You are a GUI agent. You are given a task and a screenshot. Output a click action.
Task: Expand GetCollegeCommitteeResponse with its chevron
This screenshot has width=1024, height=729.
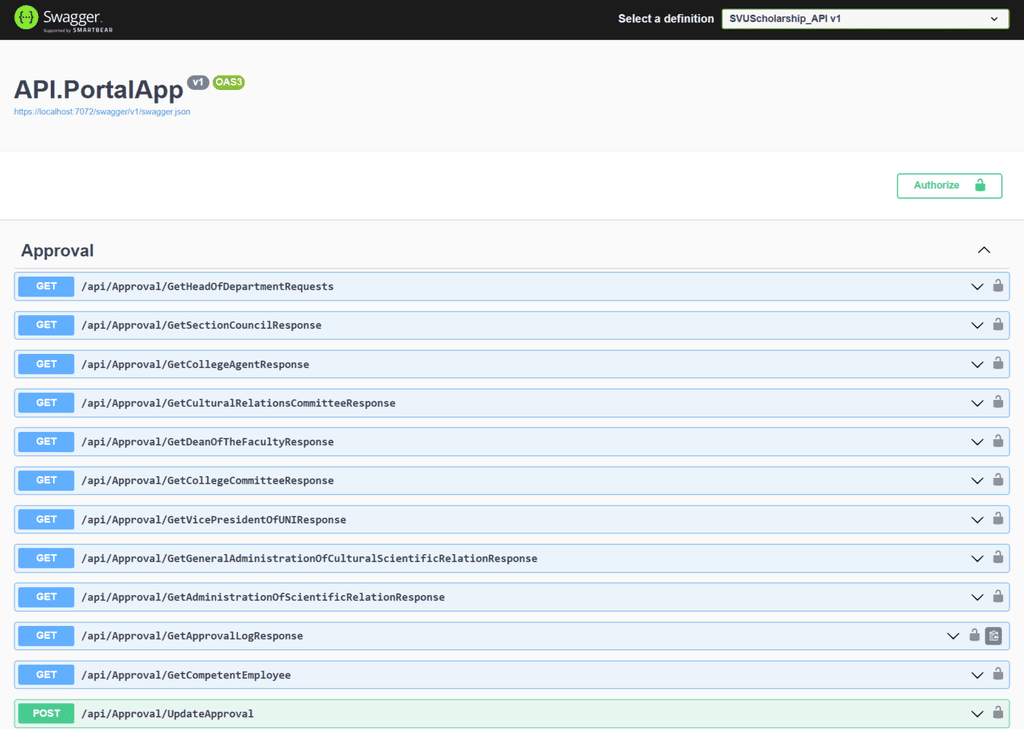(x=977, y=481)
